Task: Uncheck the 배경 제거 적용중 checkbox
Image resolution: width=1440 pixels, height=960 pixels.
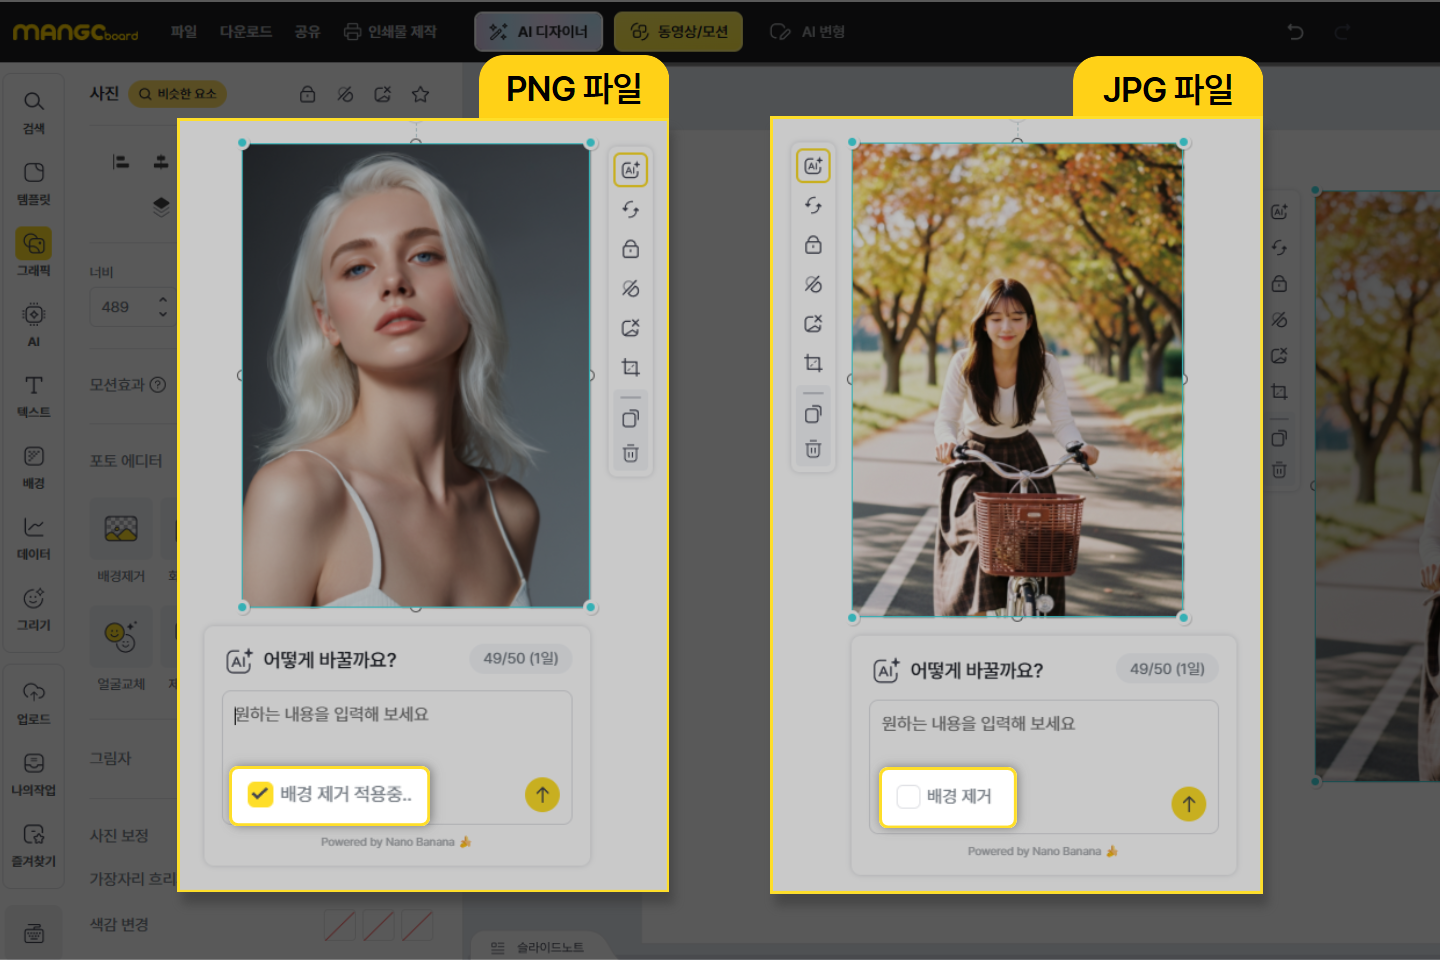Action: (x=260, y=794)
